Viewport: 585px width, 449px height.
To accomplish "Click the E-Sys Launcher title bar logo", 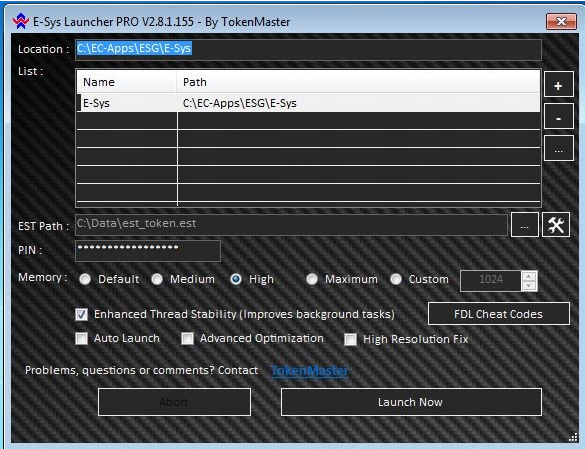I will tap(21, 22).
